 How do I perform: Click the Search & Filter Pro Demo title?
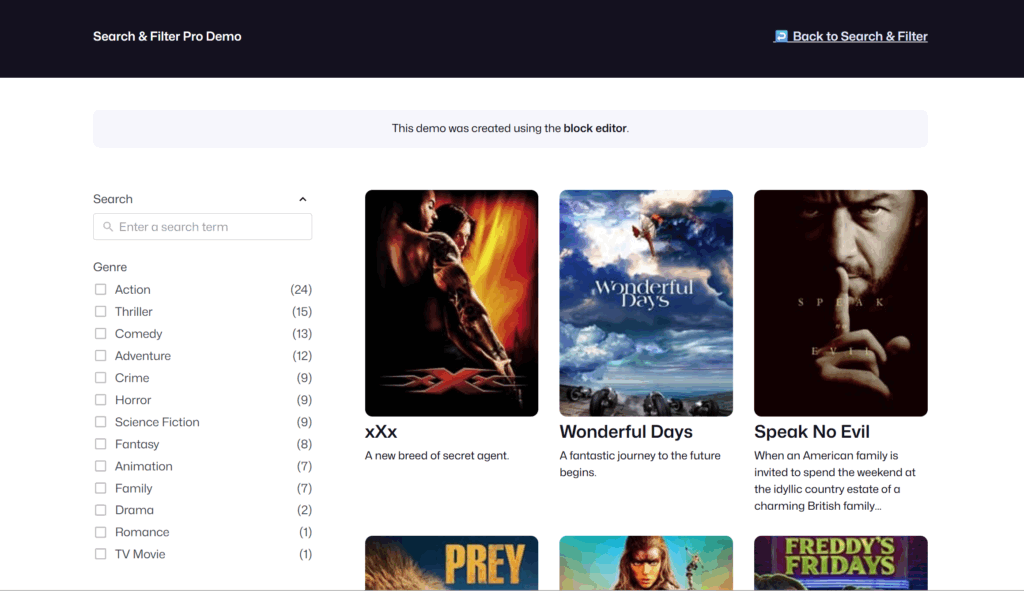[167, 37]
